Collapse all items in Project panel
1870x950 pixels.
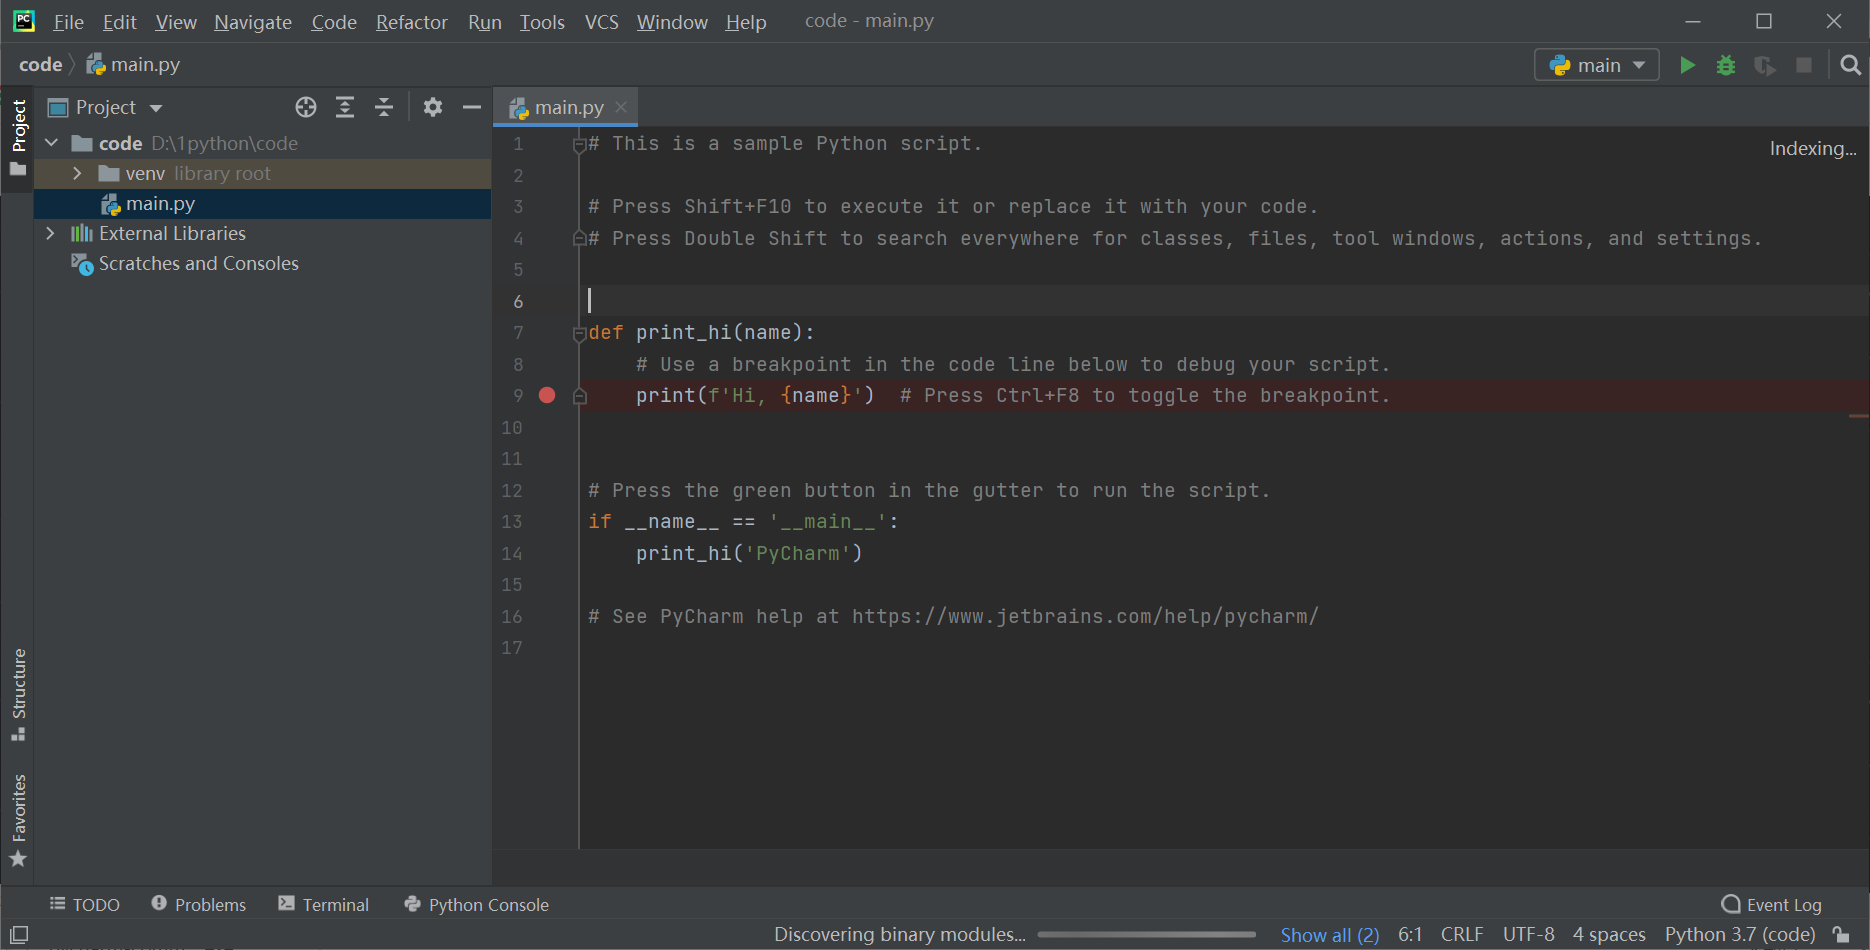384,107
